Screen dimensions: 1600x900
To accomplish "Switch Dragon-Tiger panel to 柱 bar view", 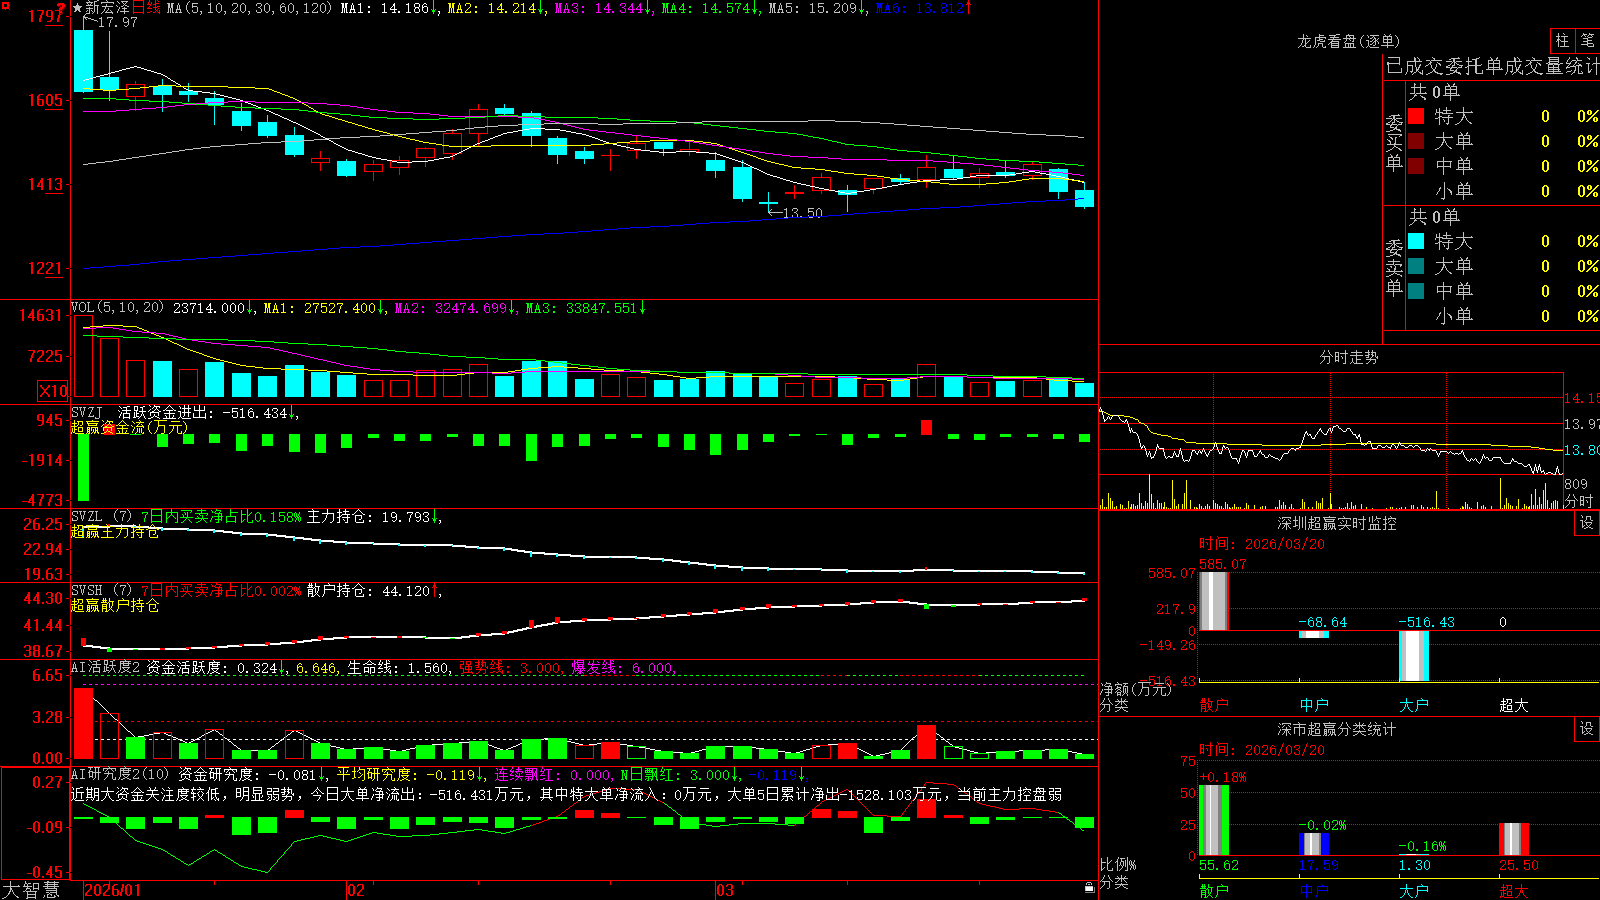I will [x=1562, y=40].
